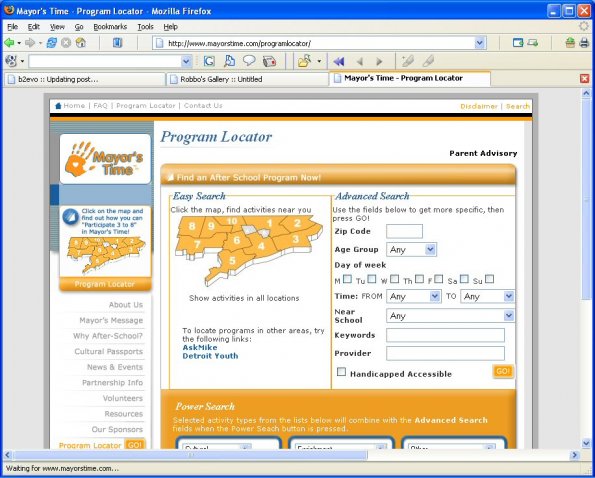Click the speech bubble toolbar icon
This screenshot has height=478, width=595.
coord(249,60)
